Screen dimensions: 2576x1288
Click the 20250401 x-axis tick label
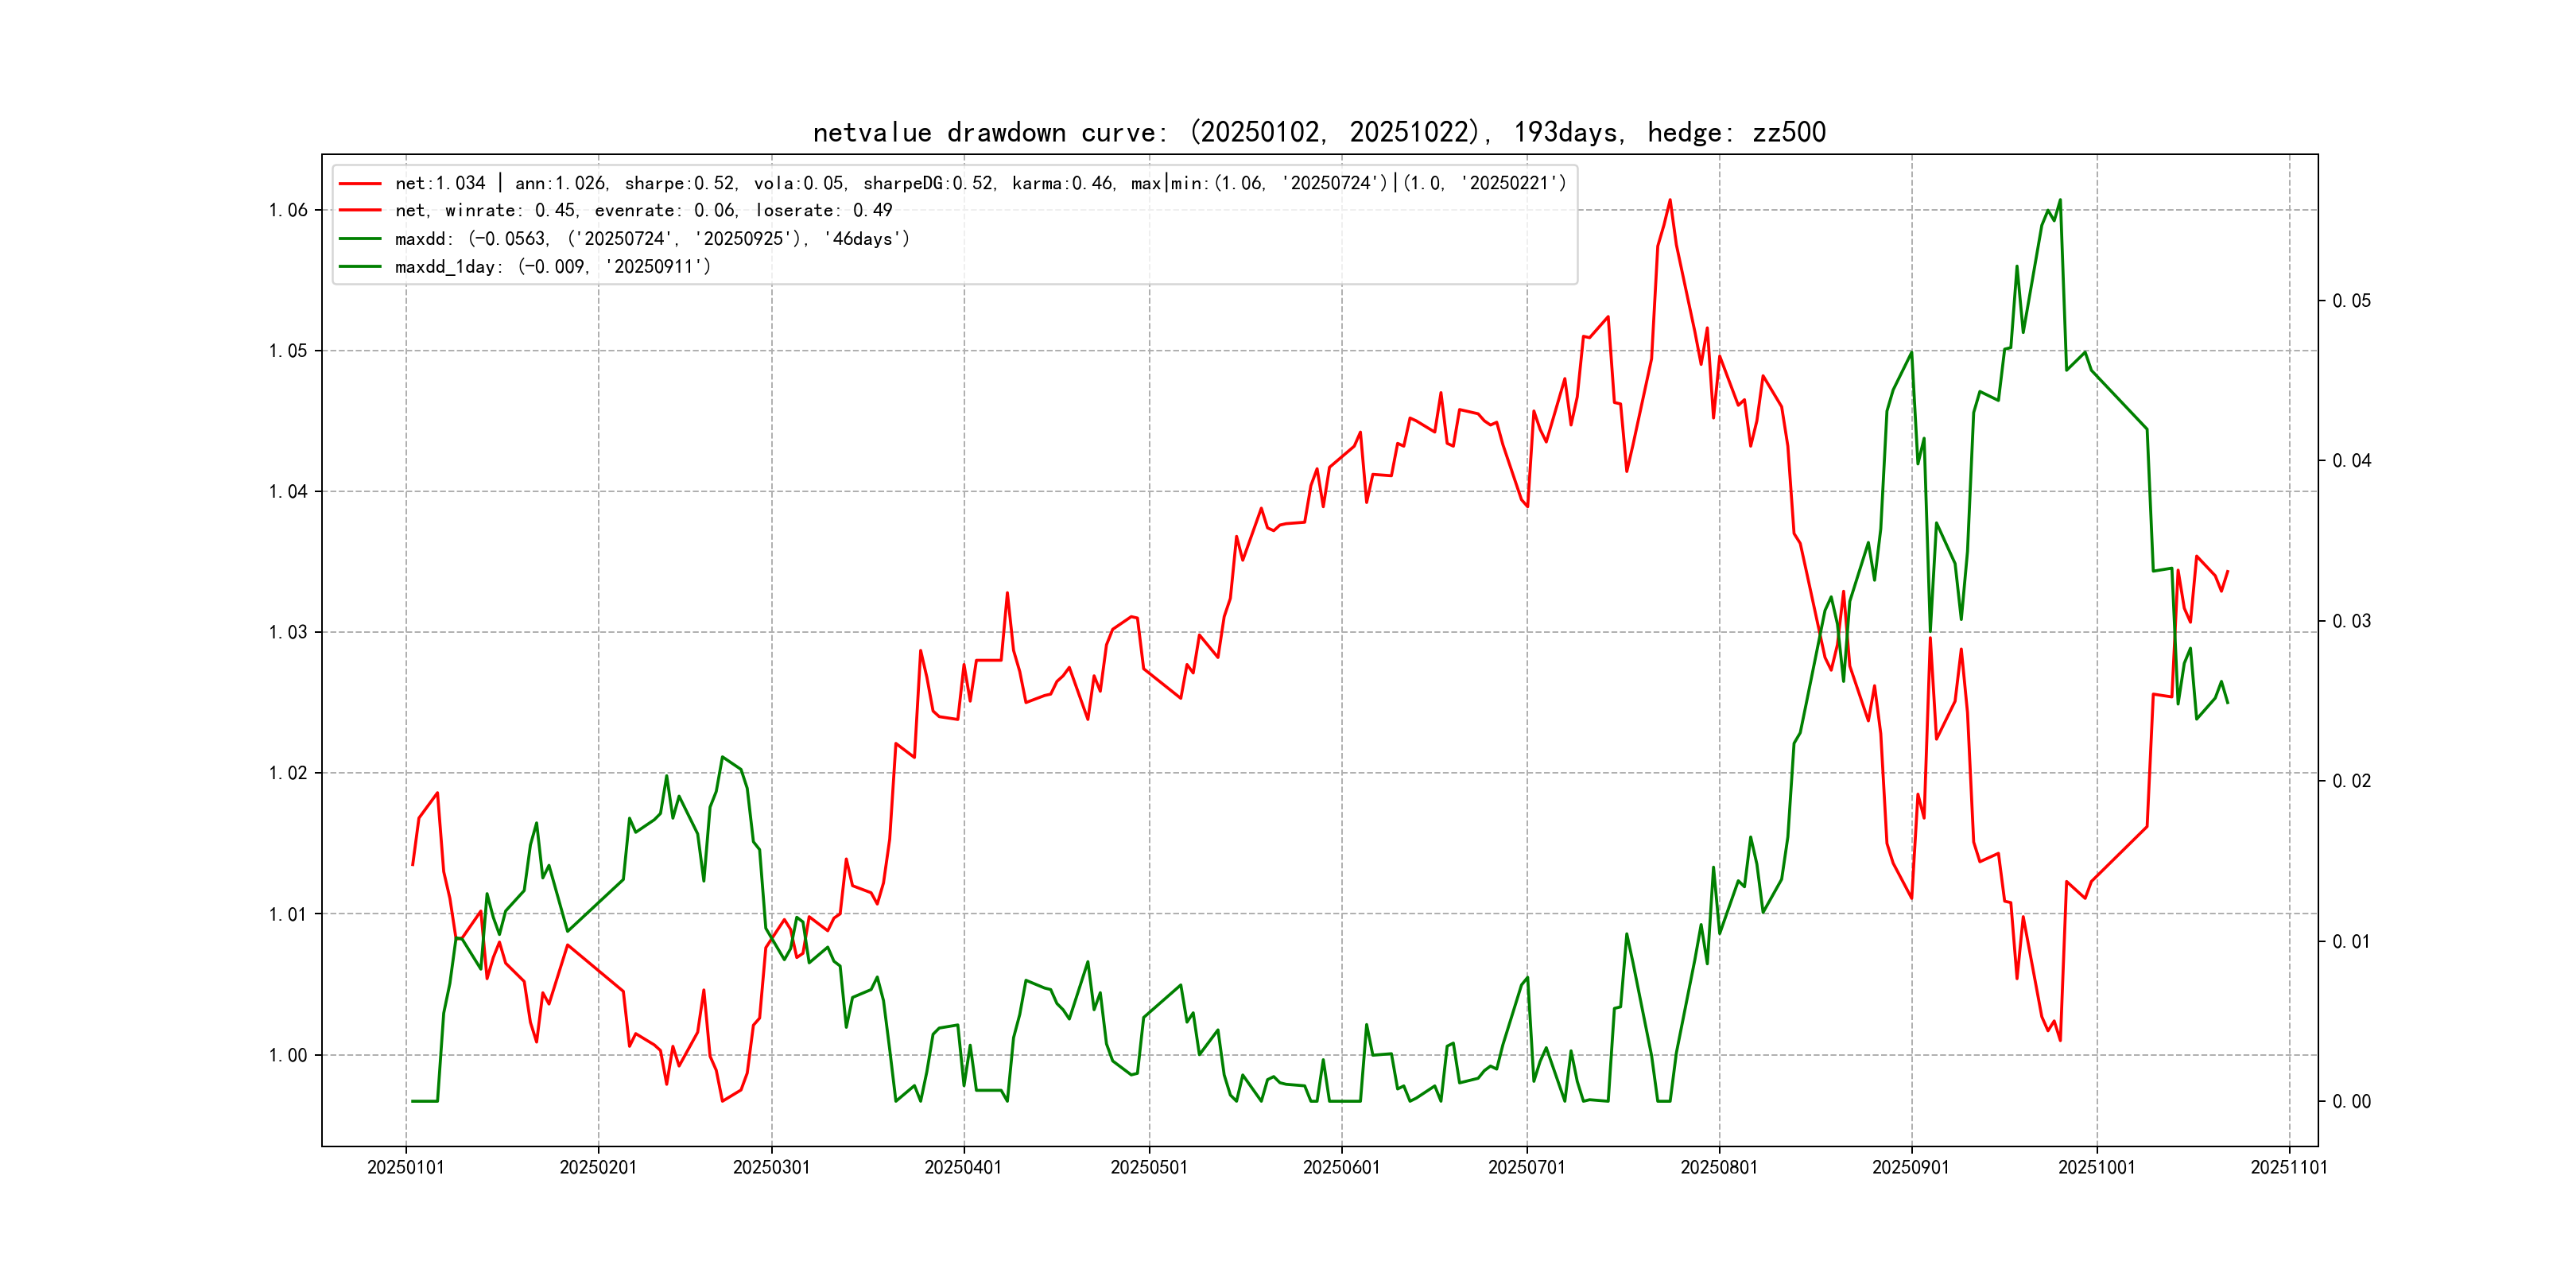[x=963, y=1168]
